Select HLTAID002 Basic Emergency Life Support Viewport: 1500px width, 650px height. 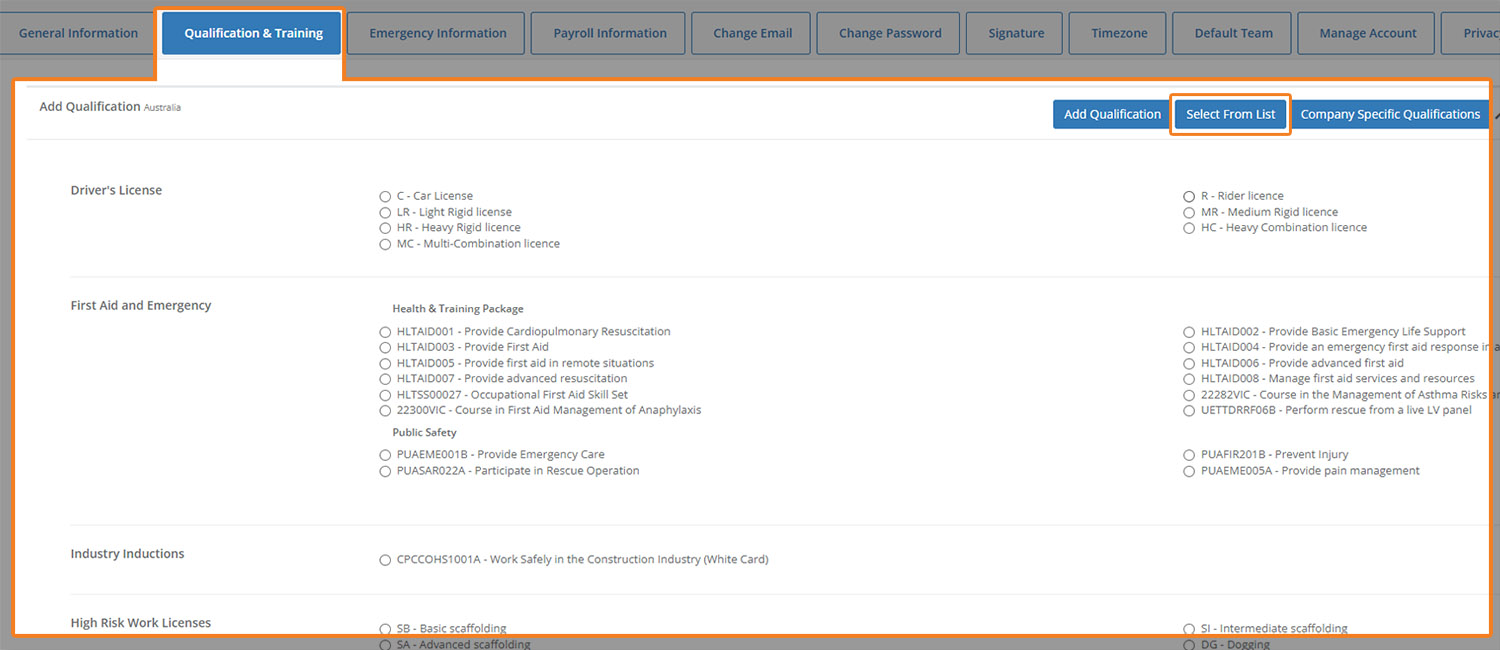(x=1189, y=332)
